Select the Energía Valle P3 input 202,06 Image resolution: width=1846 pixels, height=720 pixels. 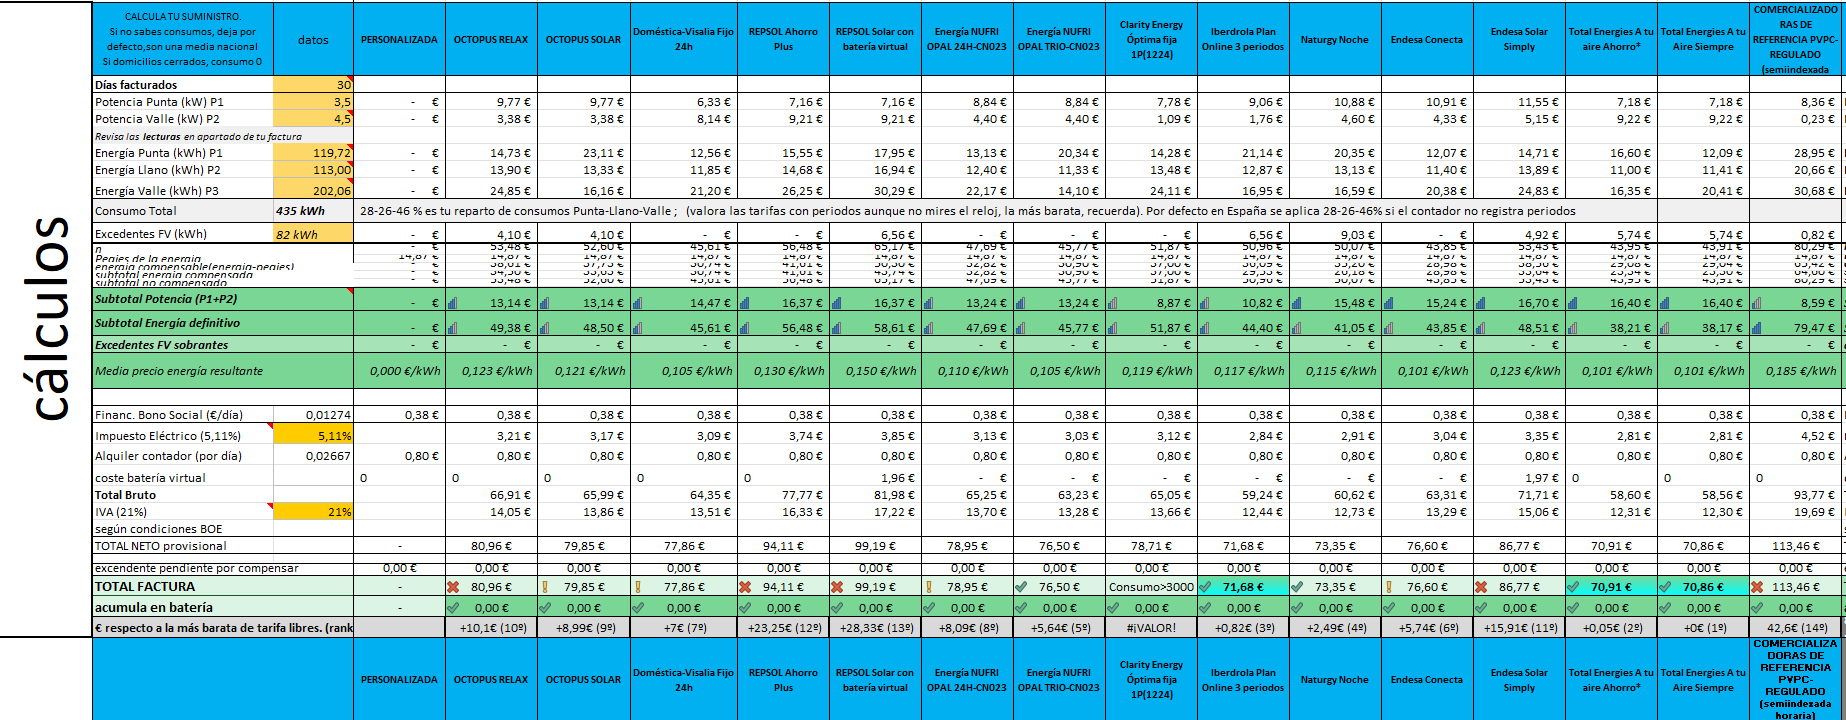pos(313,190)
